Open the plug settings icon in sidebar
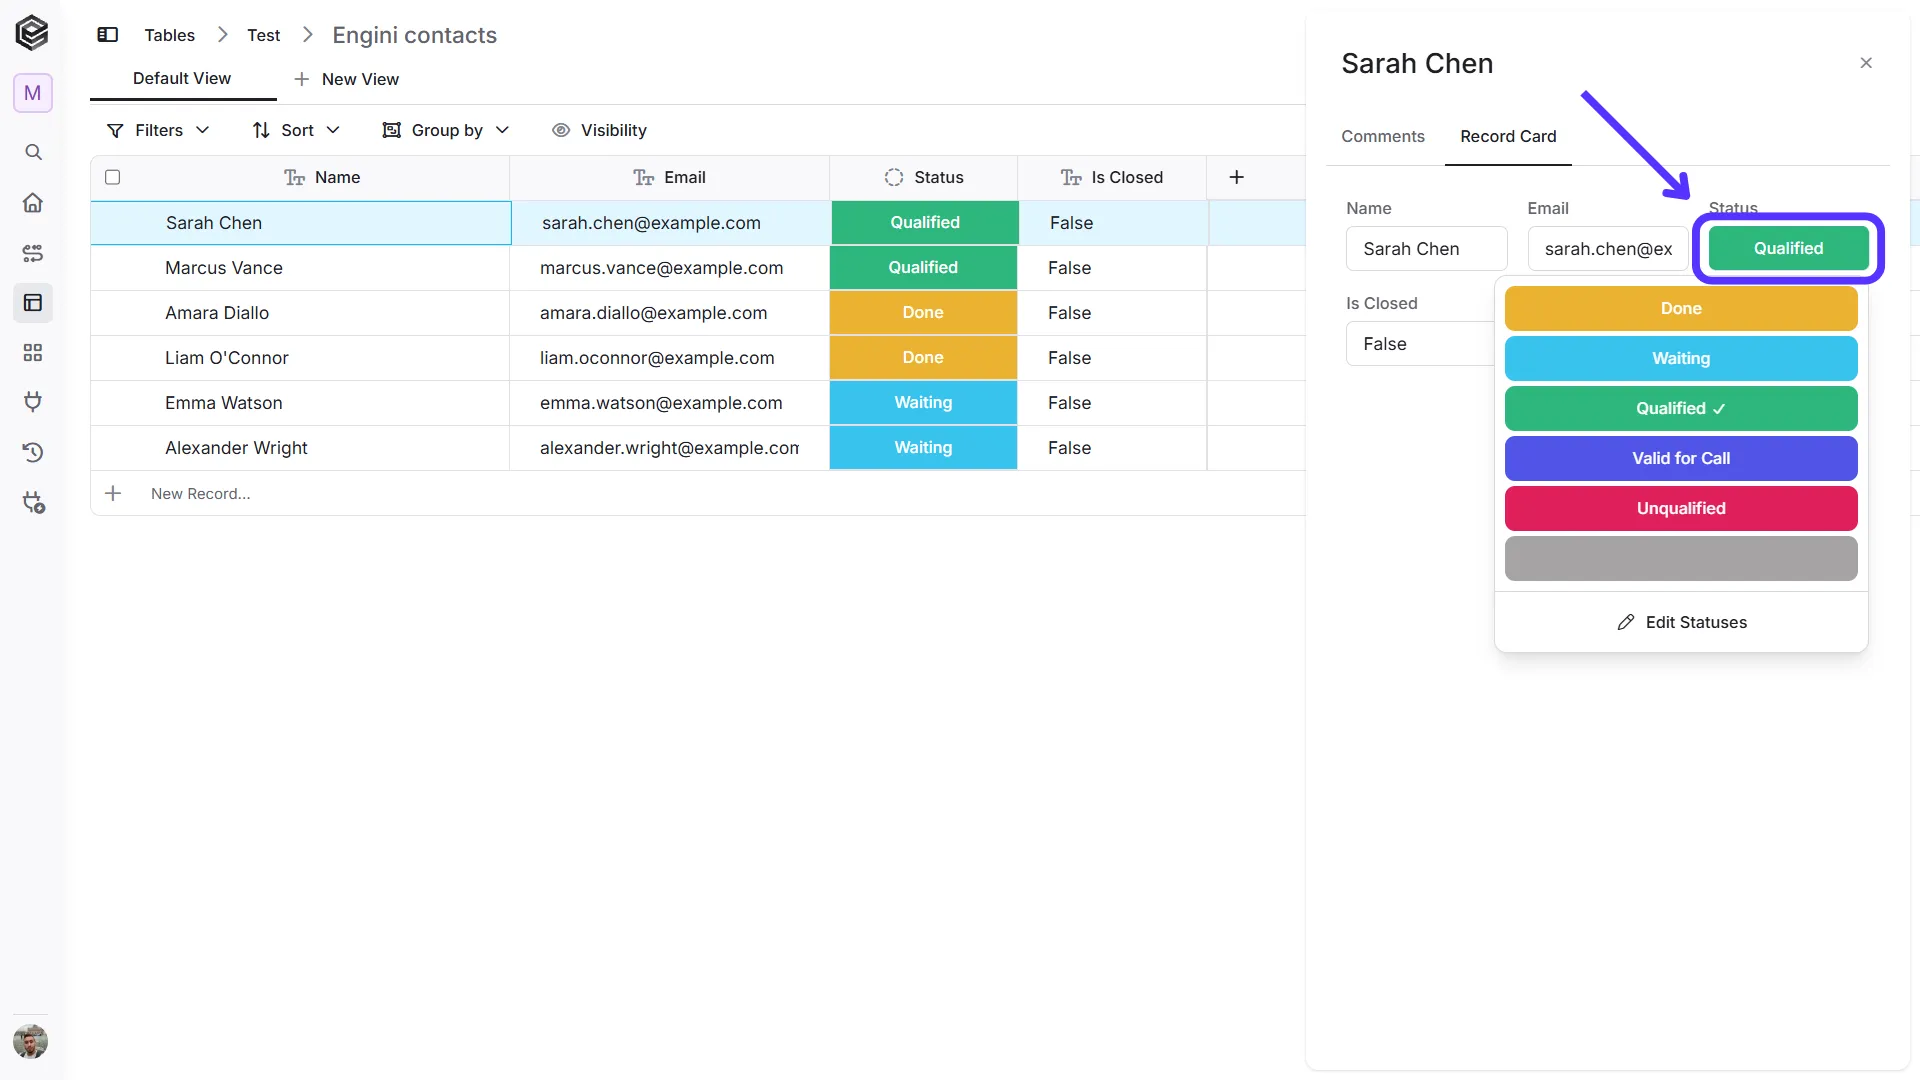 (x=33, y=502)
